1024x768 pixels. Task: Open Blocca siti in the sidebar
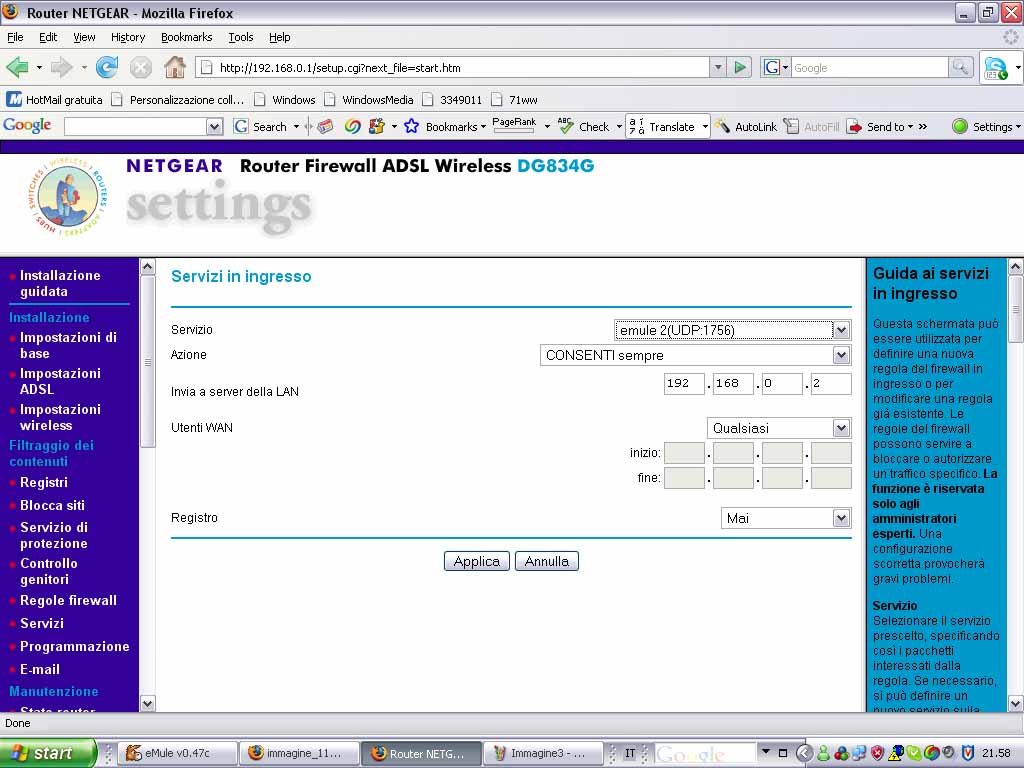point(52,505)
